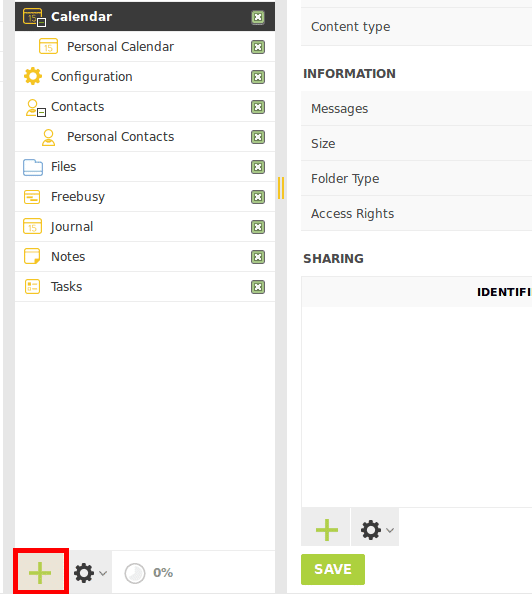Viewport: 532px width, 594px height.
Task: Click the Personal Contacts person icon
Action: click(48, 137)
